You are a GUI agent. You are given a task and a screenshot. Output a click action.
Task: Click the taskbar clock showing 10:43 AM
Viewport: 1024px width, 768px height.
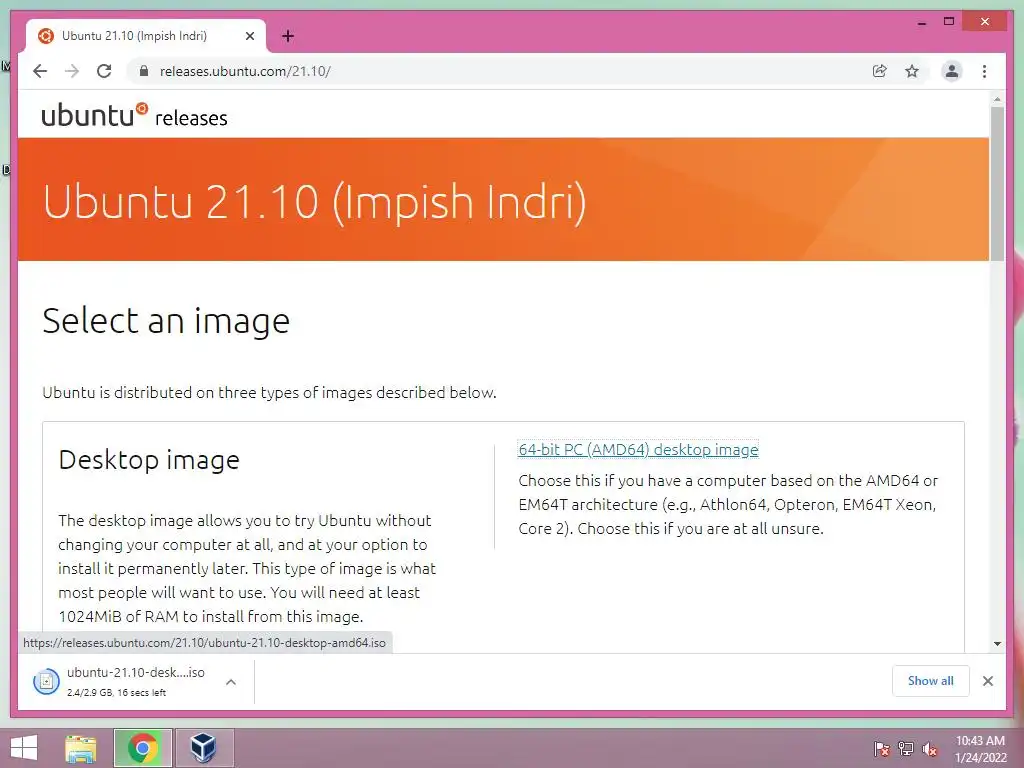(980, 749)
